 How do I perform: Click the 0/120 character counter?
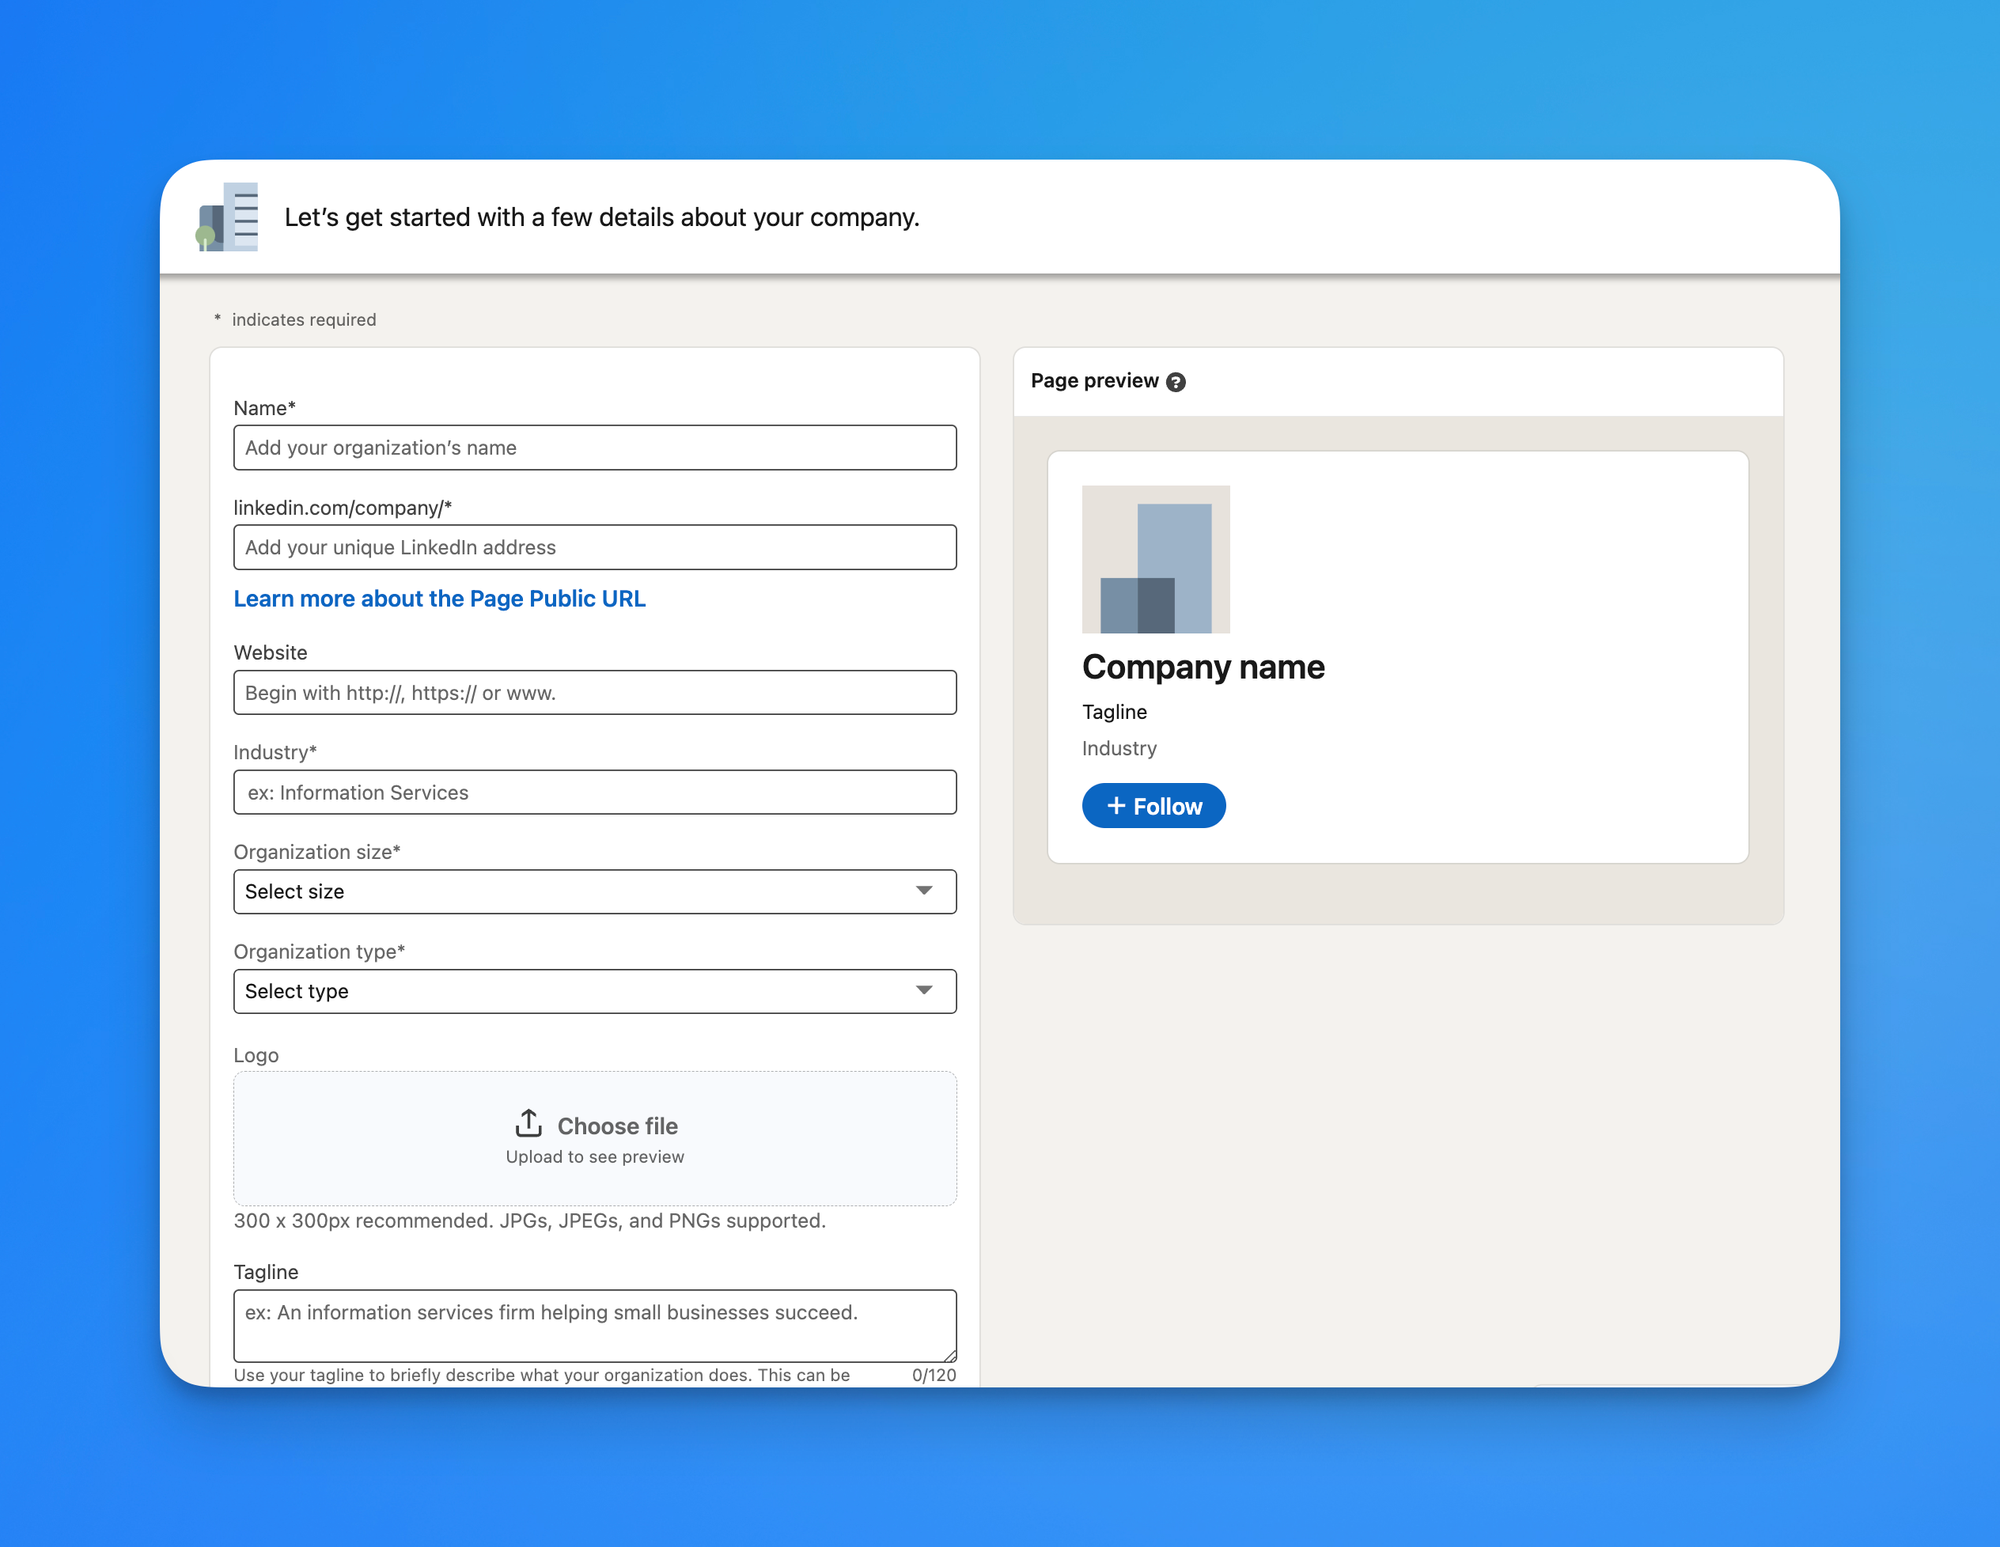931,1374
